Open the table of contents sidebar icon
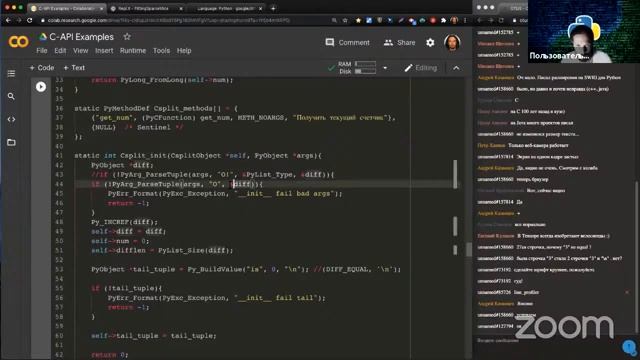The image size is (640, 360). click(11, 73)
